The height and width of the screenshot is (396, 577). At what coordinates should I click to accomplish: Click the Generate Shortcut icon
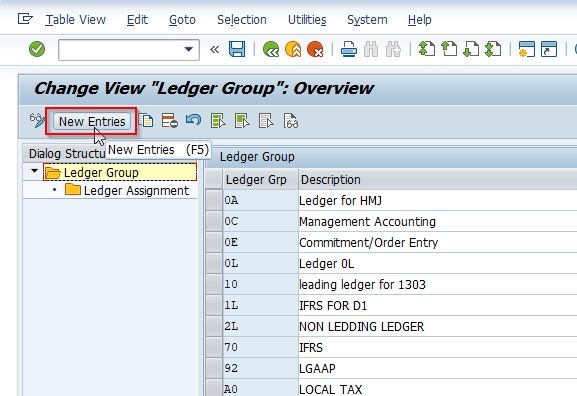(x=549, y=49)
